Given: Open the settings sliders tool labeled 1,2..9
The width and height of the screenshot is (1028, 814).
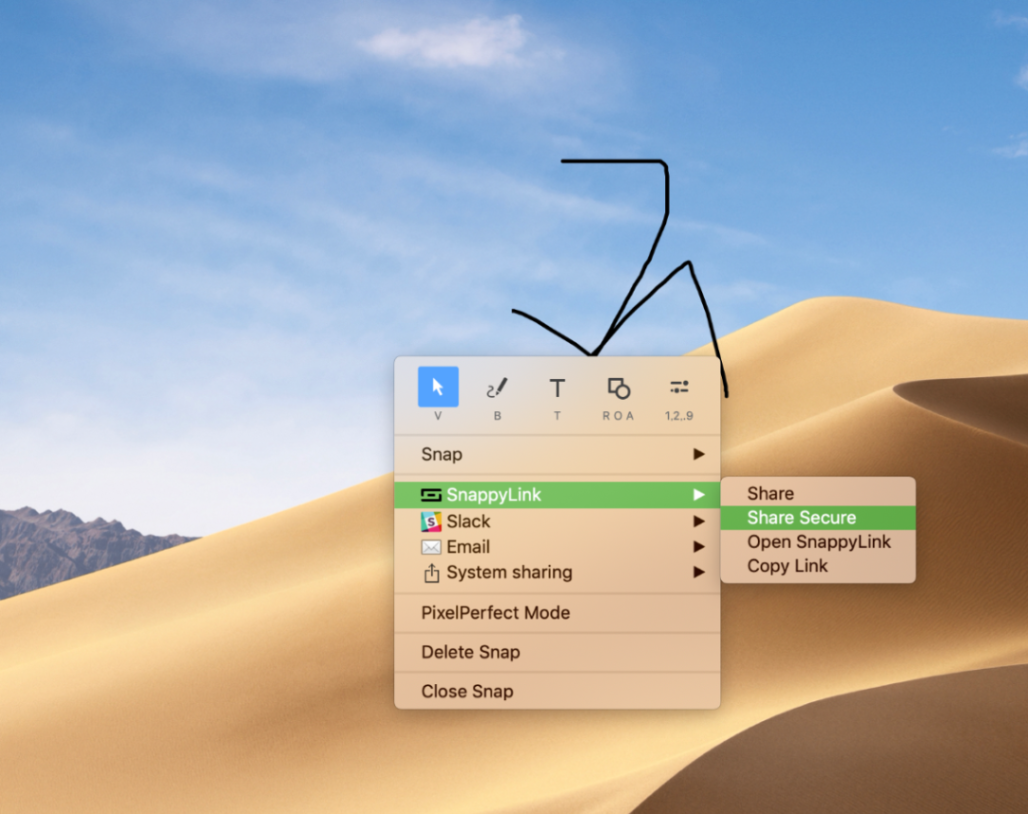Looking at the screenshot, I should 679,387.
